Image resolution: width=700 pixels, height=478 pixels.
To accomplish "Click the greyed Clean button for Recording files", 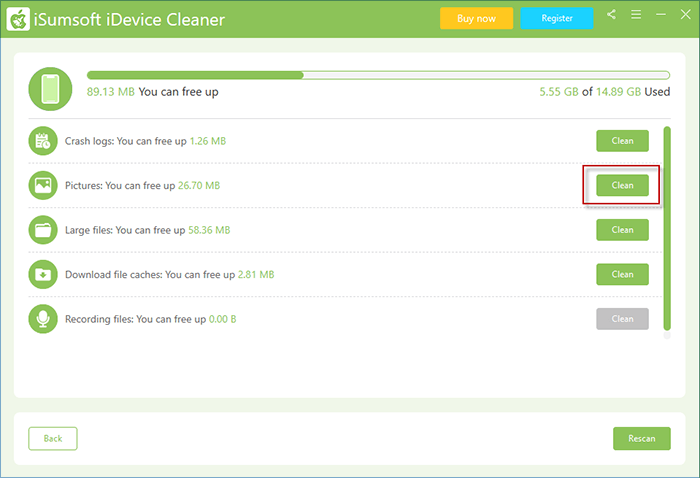I will (622, 319).
